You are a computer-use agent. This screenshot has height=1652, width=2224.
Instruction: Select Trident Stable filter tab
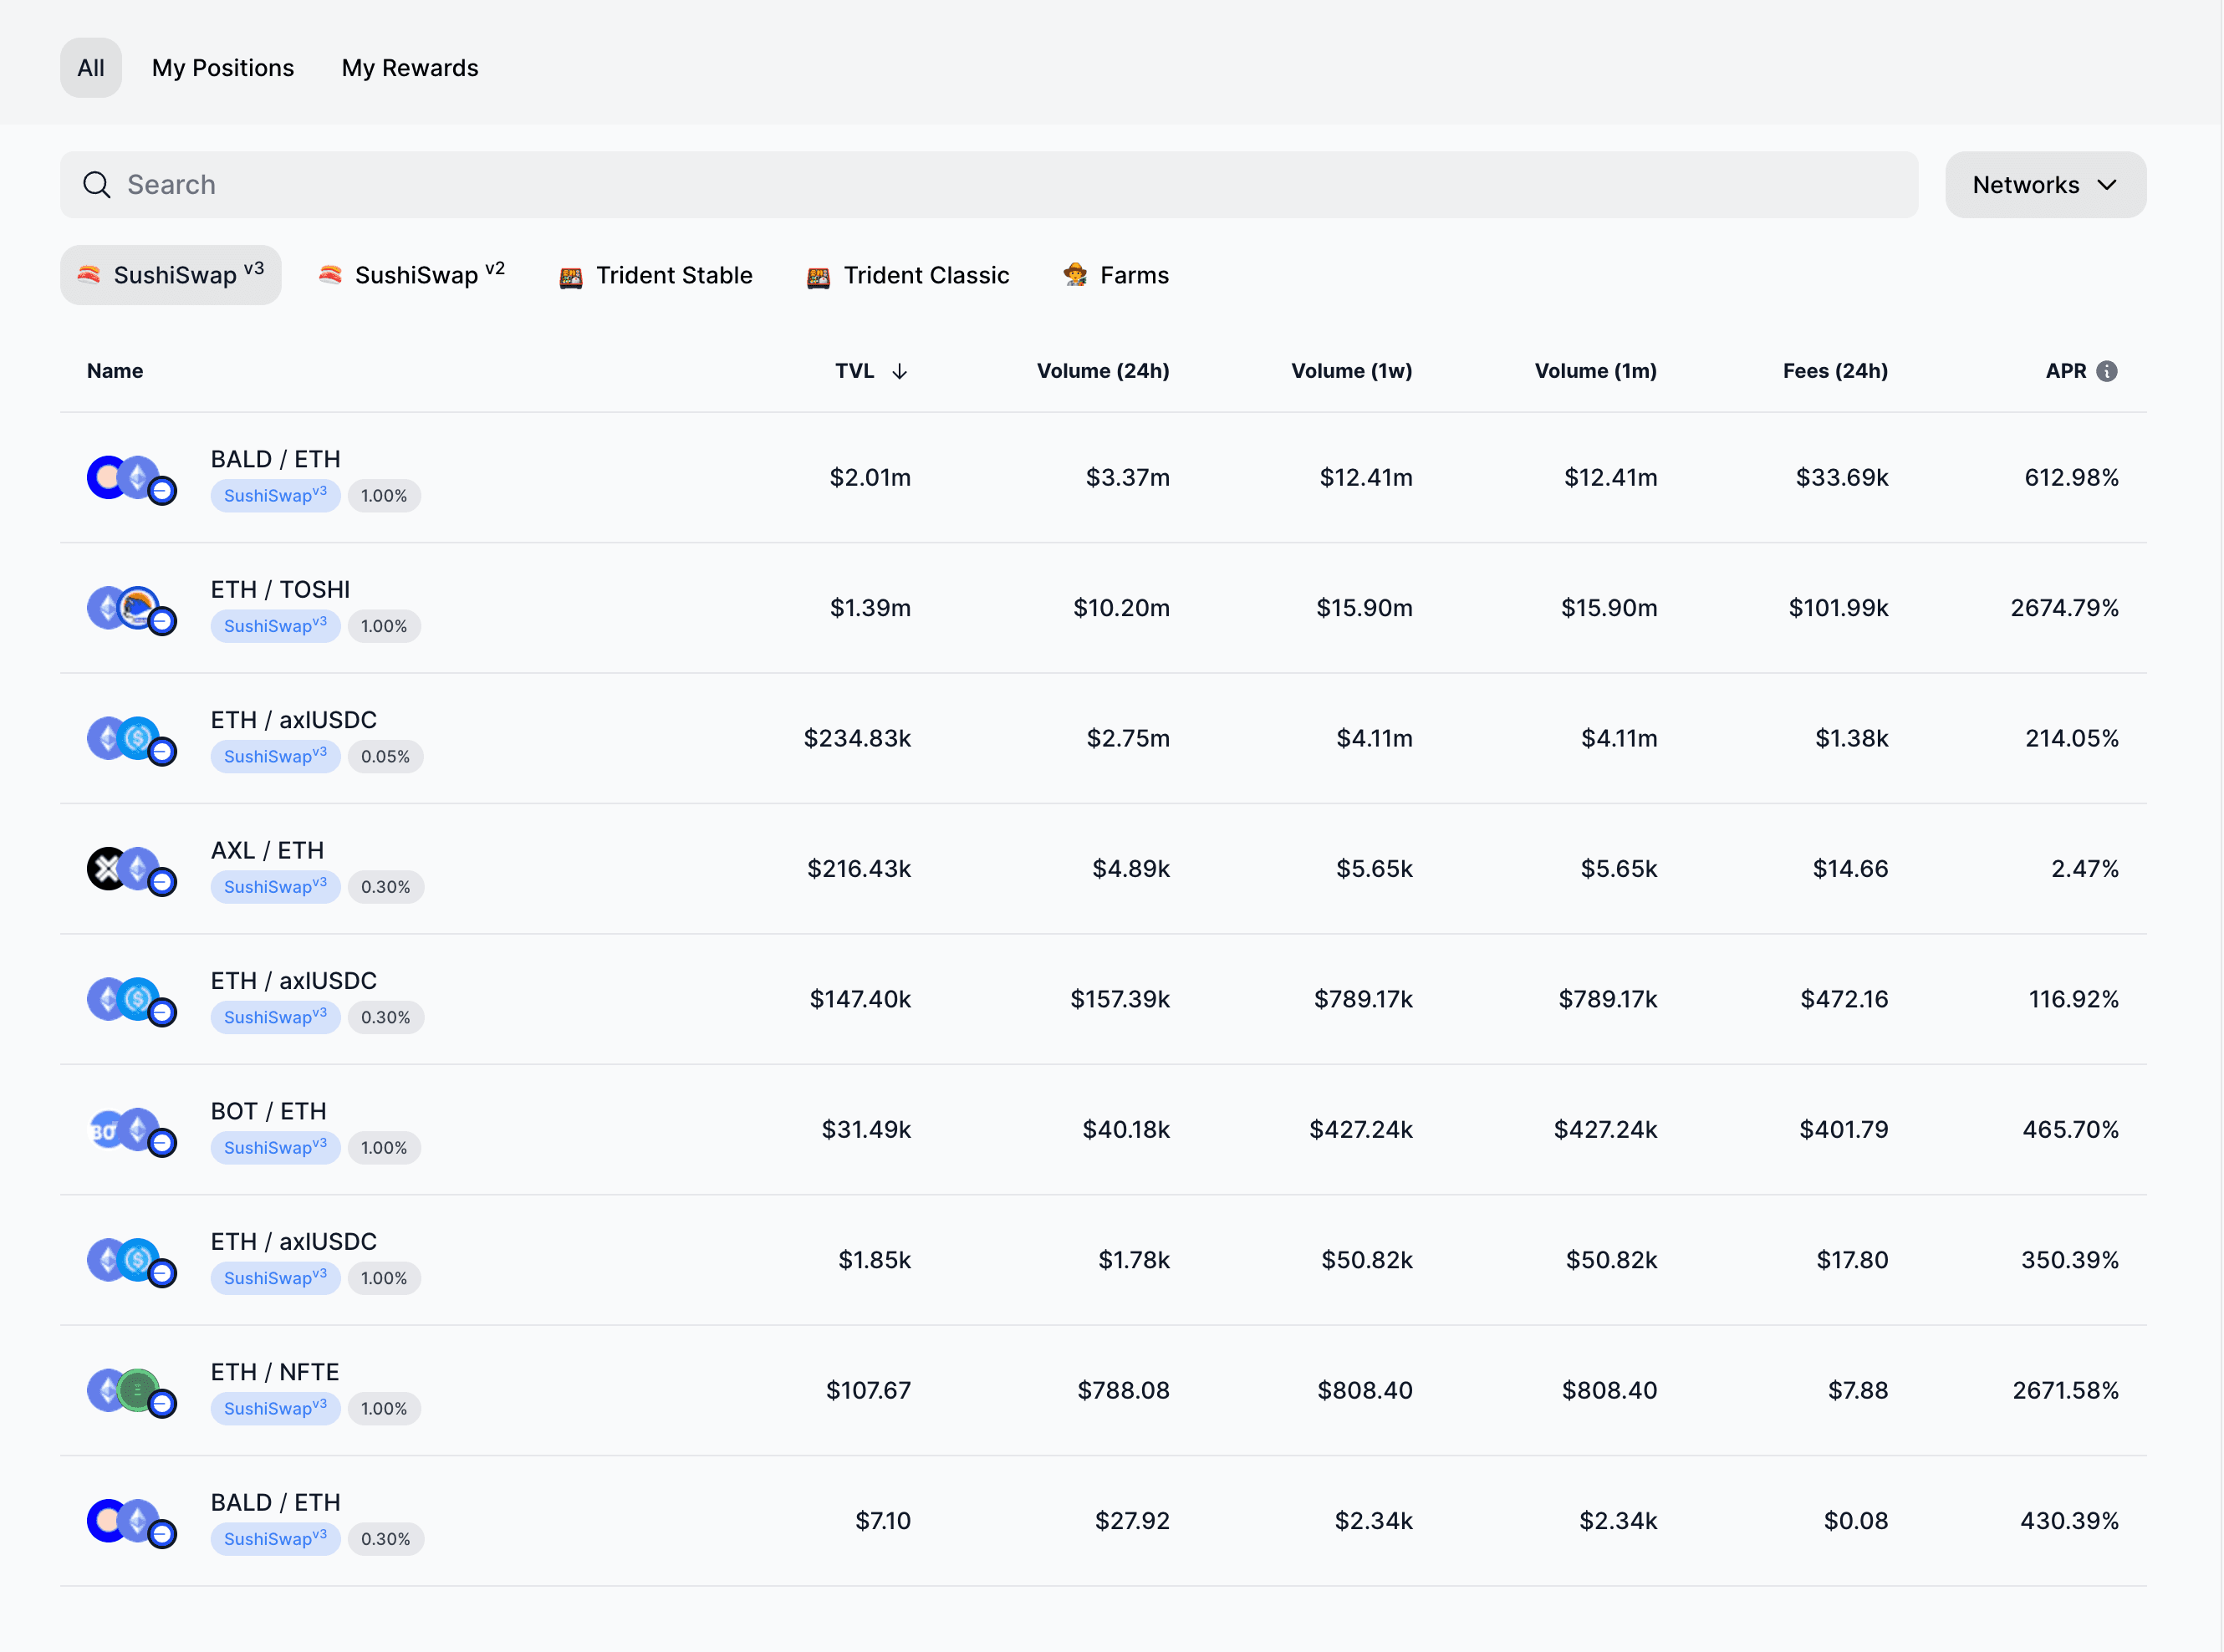coord(656,275)
